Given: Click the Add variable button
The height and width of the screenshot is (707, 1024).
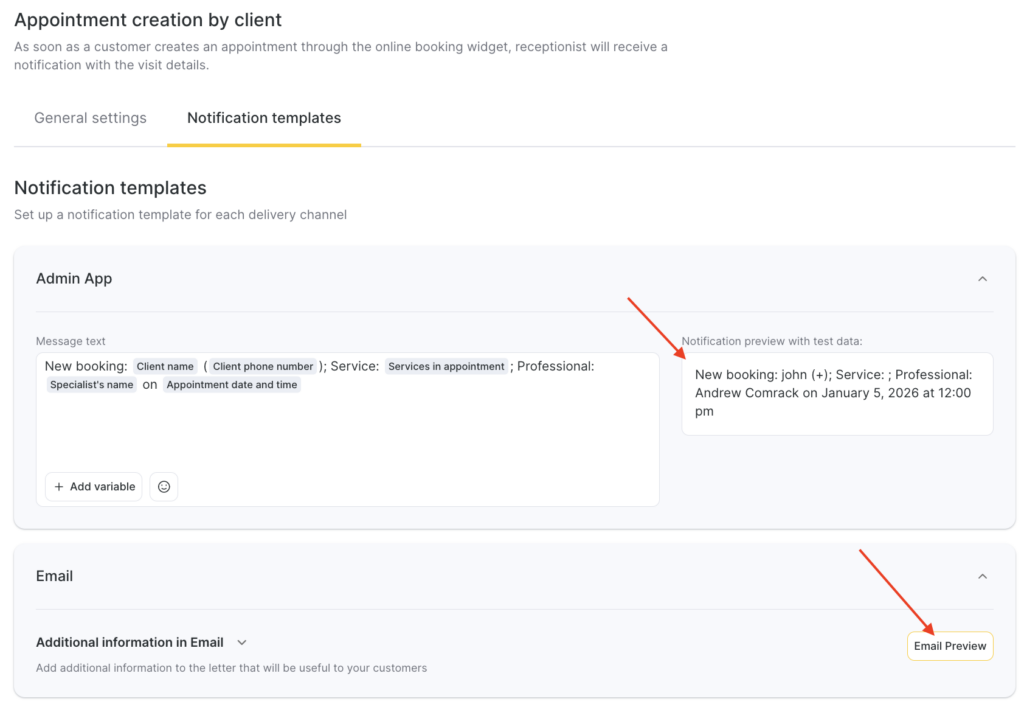Looking at the screenshot, I should (94, 487).
